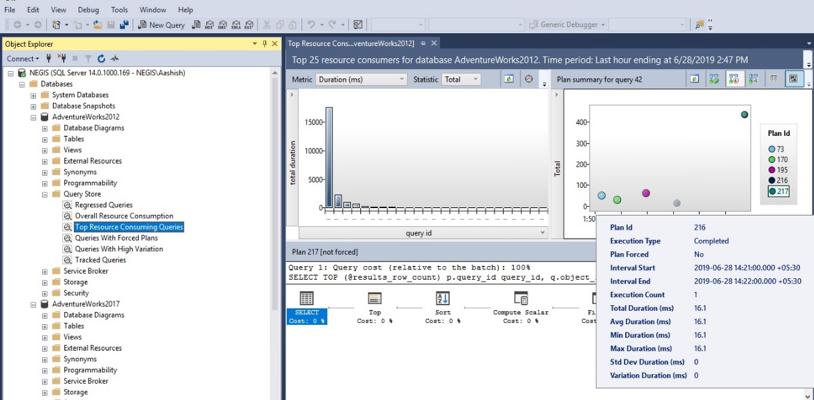The width and height of the screenshot is (814, 400).
Task: Collapse the AdventureWorks2017 database node
Action: pyautogui.click(x=33, y=304)
